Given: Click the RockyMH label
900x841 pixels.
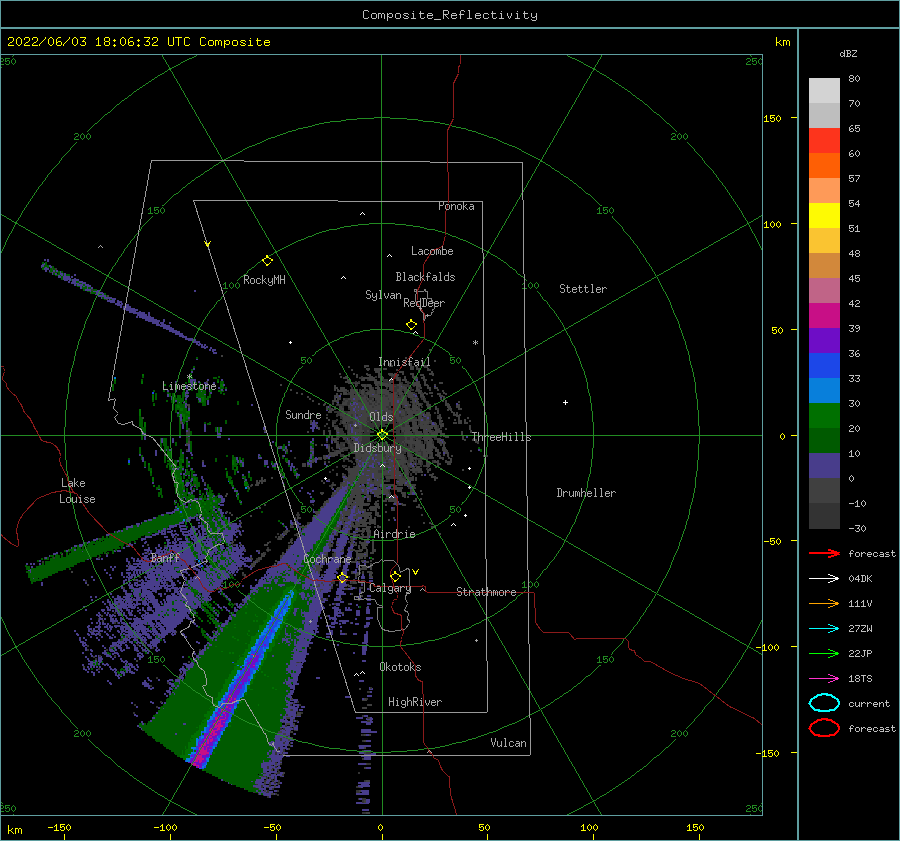Looking at the screenshot, I should (x=264, y=280).
